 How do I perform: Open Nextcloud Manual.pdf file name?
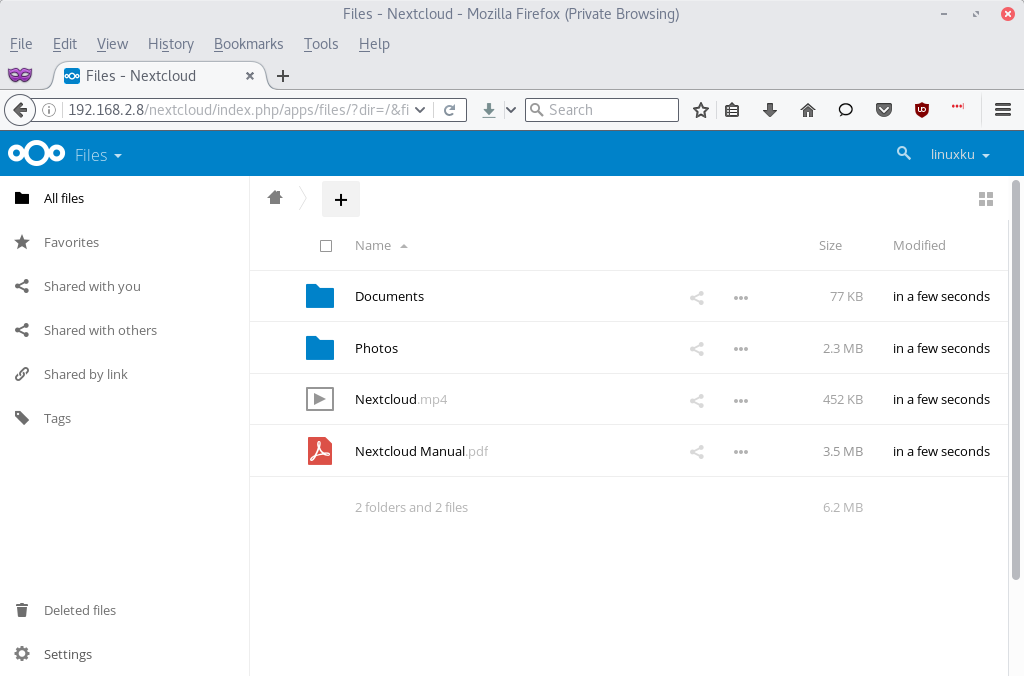pyautogui.click(x=421, y=451)
